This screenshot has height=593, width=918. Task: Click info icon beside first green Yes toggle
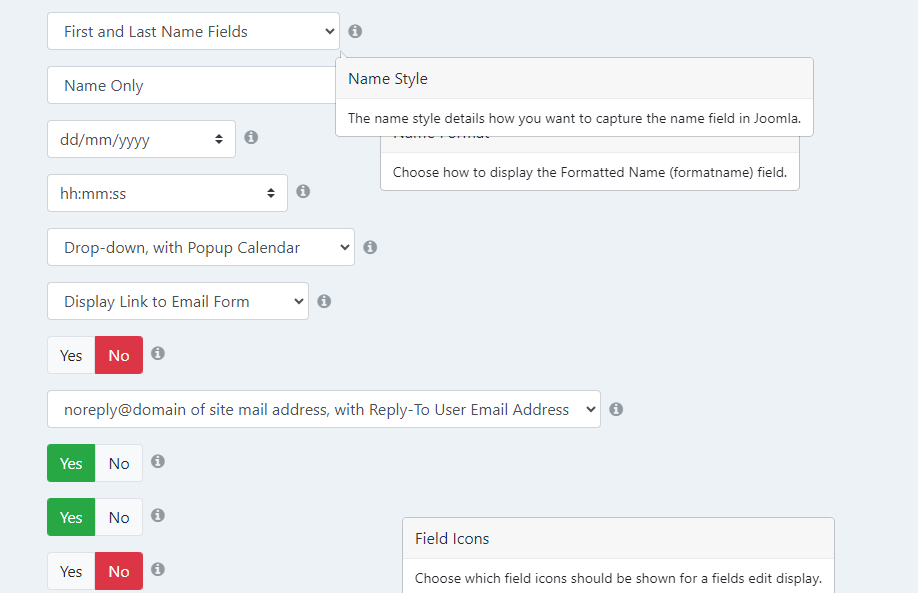(157, 461)
